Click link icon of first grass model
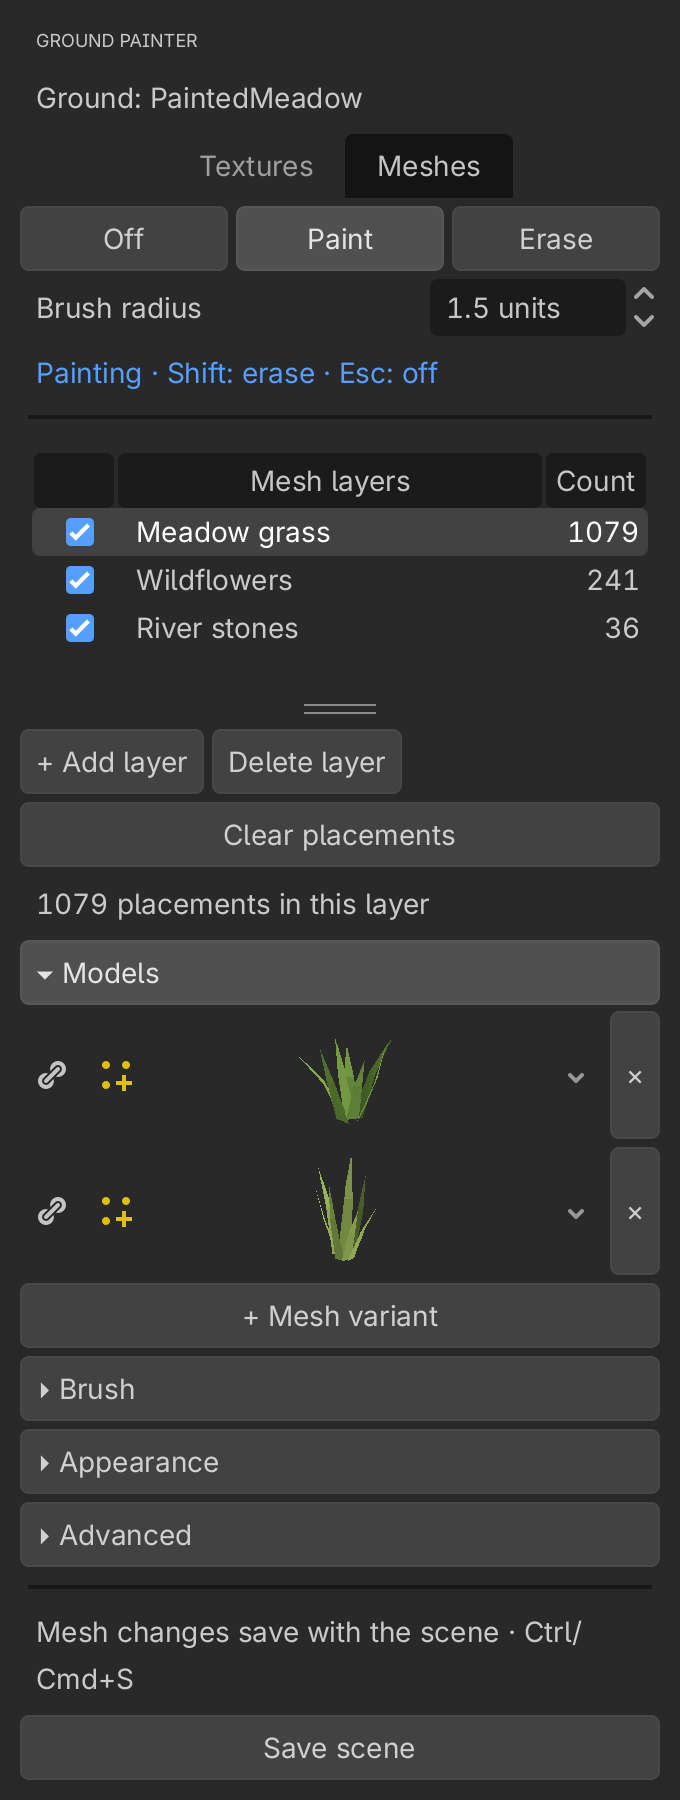The image size is (680, 1800). (x=52, y=1075)
